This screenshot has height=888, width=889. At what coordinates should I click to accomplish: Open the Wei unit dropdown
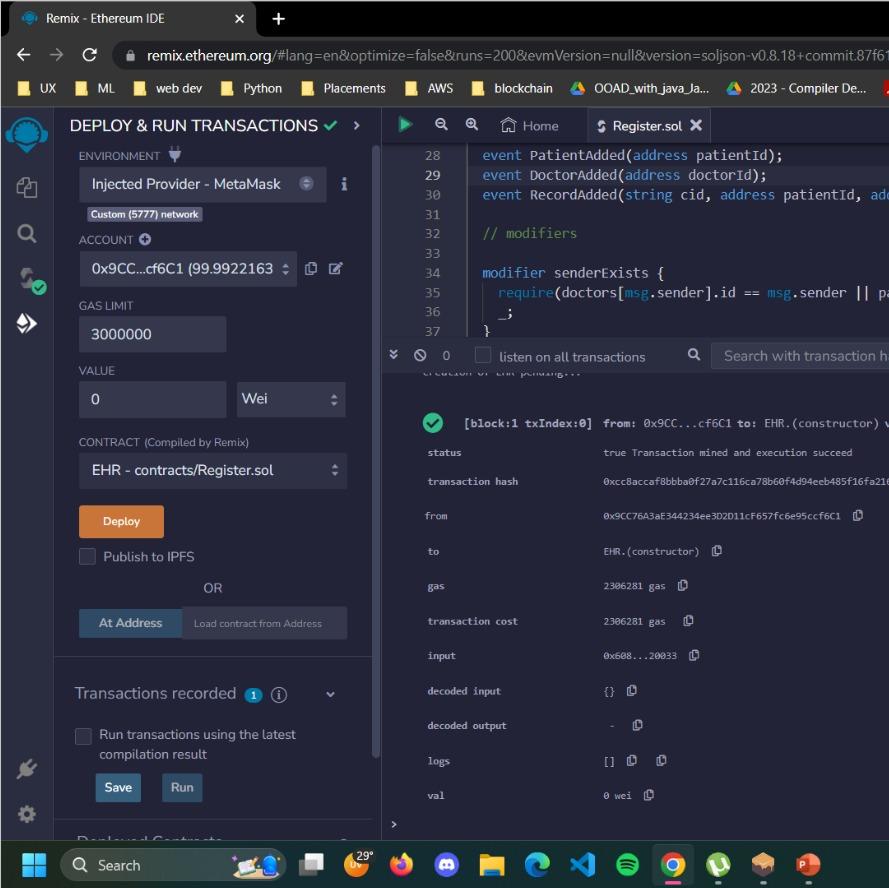click(291, 399)
